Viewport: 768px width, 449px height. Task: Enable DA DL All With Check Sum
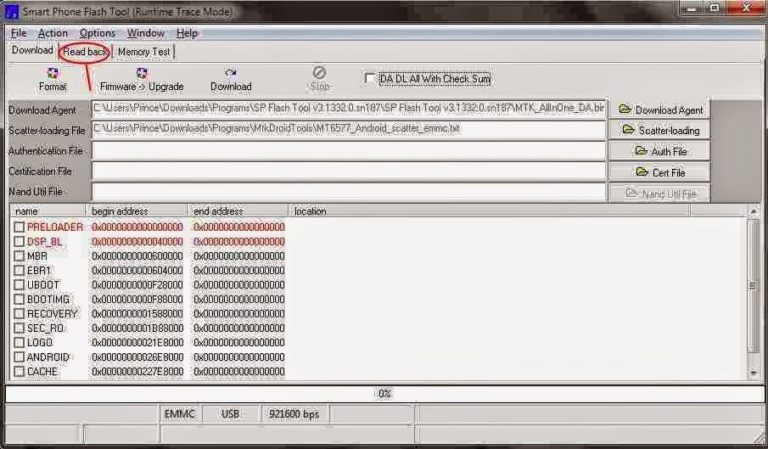click(x=370, y=78)
